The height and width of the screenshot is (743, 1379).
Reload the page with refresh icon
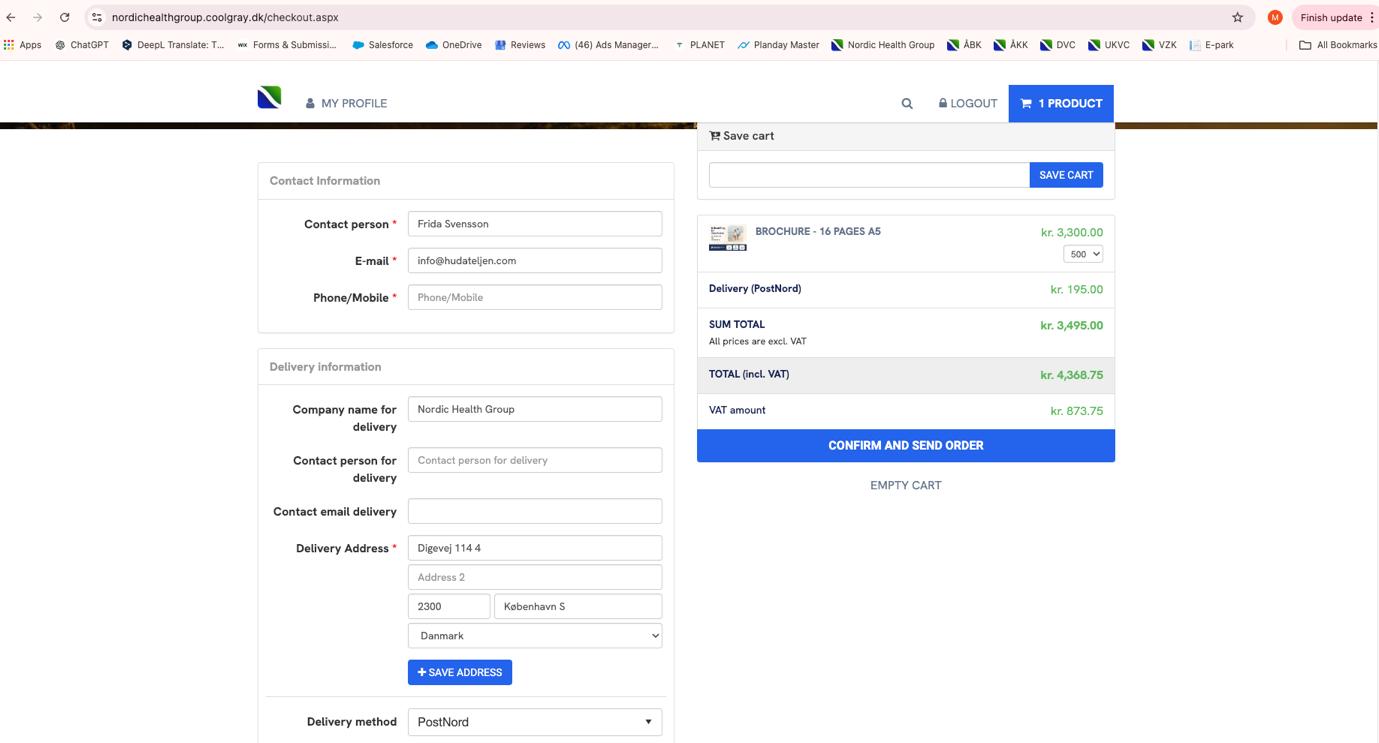(65, 17)
